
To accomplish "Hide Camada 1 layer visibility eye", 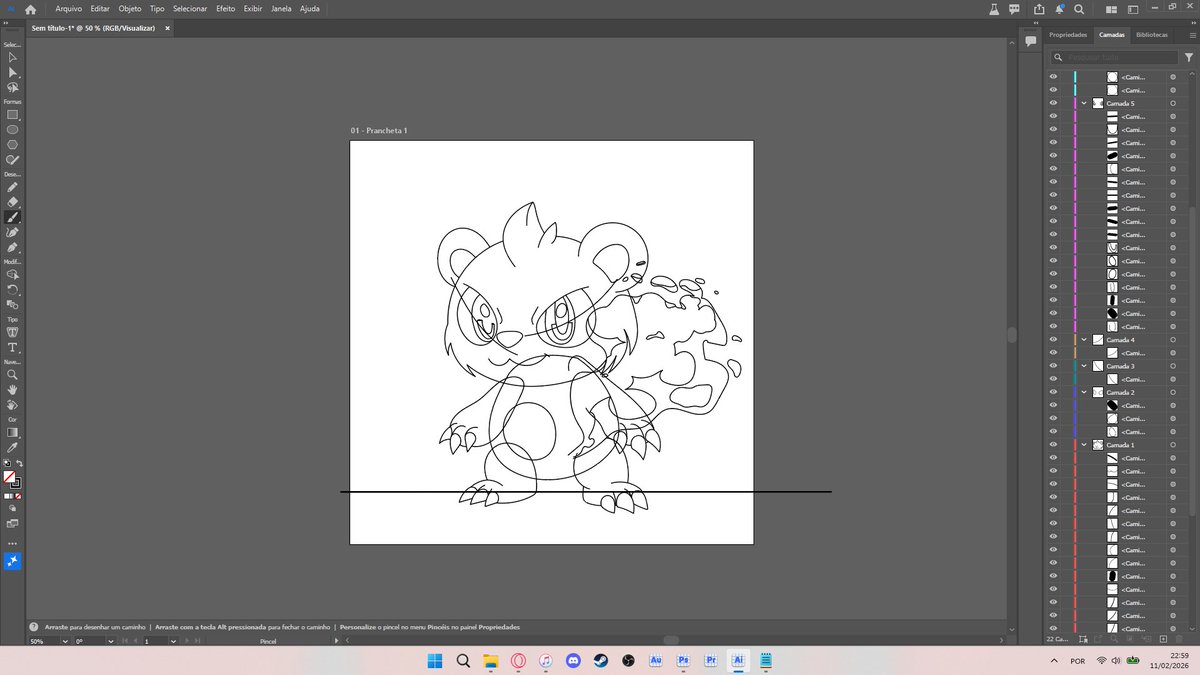I will (x=1053, y=445).
